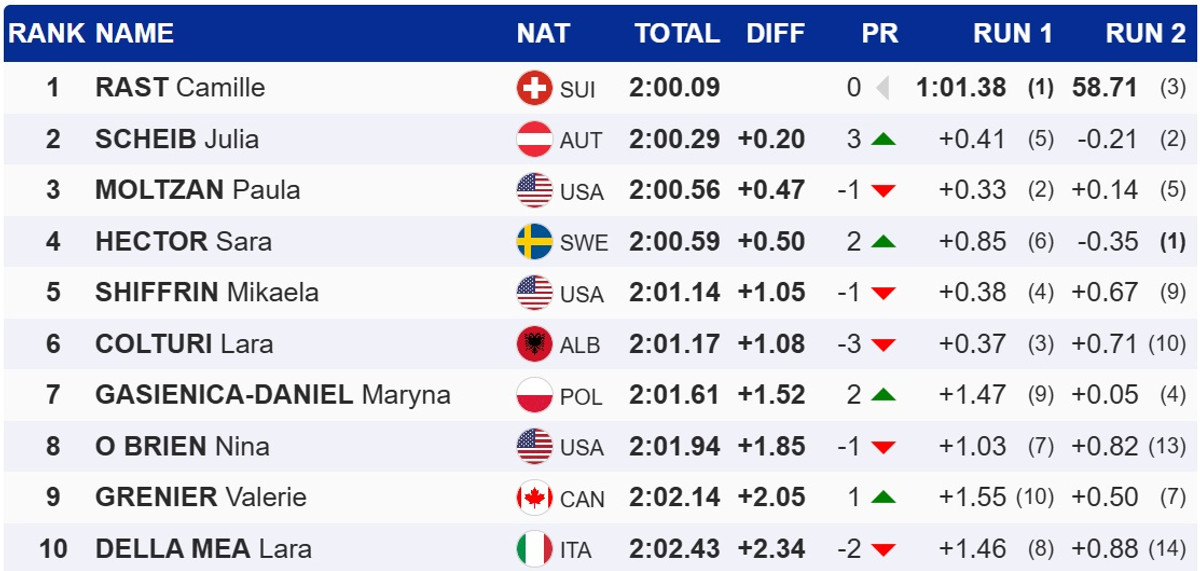Click the gray left arrow in Rast's row
Image resolution: width=1200 pixels, height=571 pixels.
882,88
